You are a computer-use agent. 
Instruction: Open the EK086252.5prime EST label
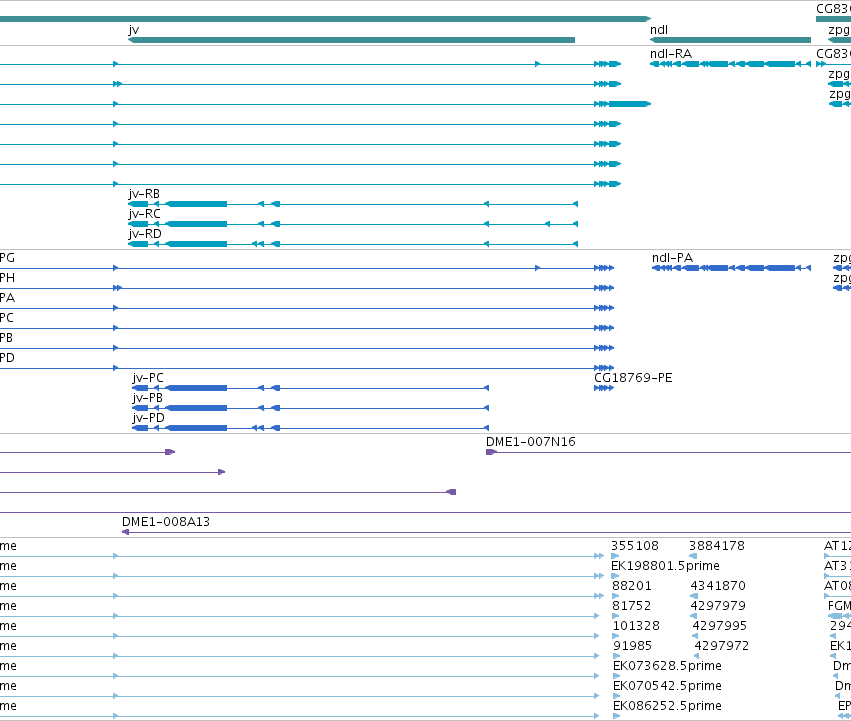(x=667, y=706)
